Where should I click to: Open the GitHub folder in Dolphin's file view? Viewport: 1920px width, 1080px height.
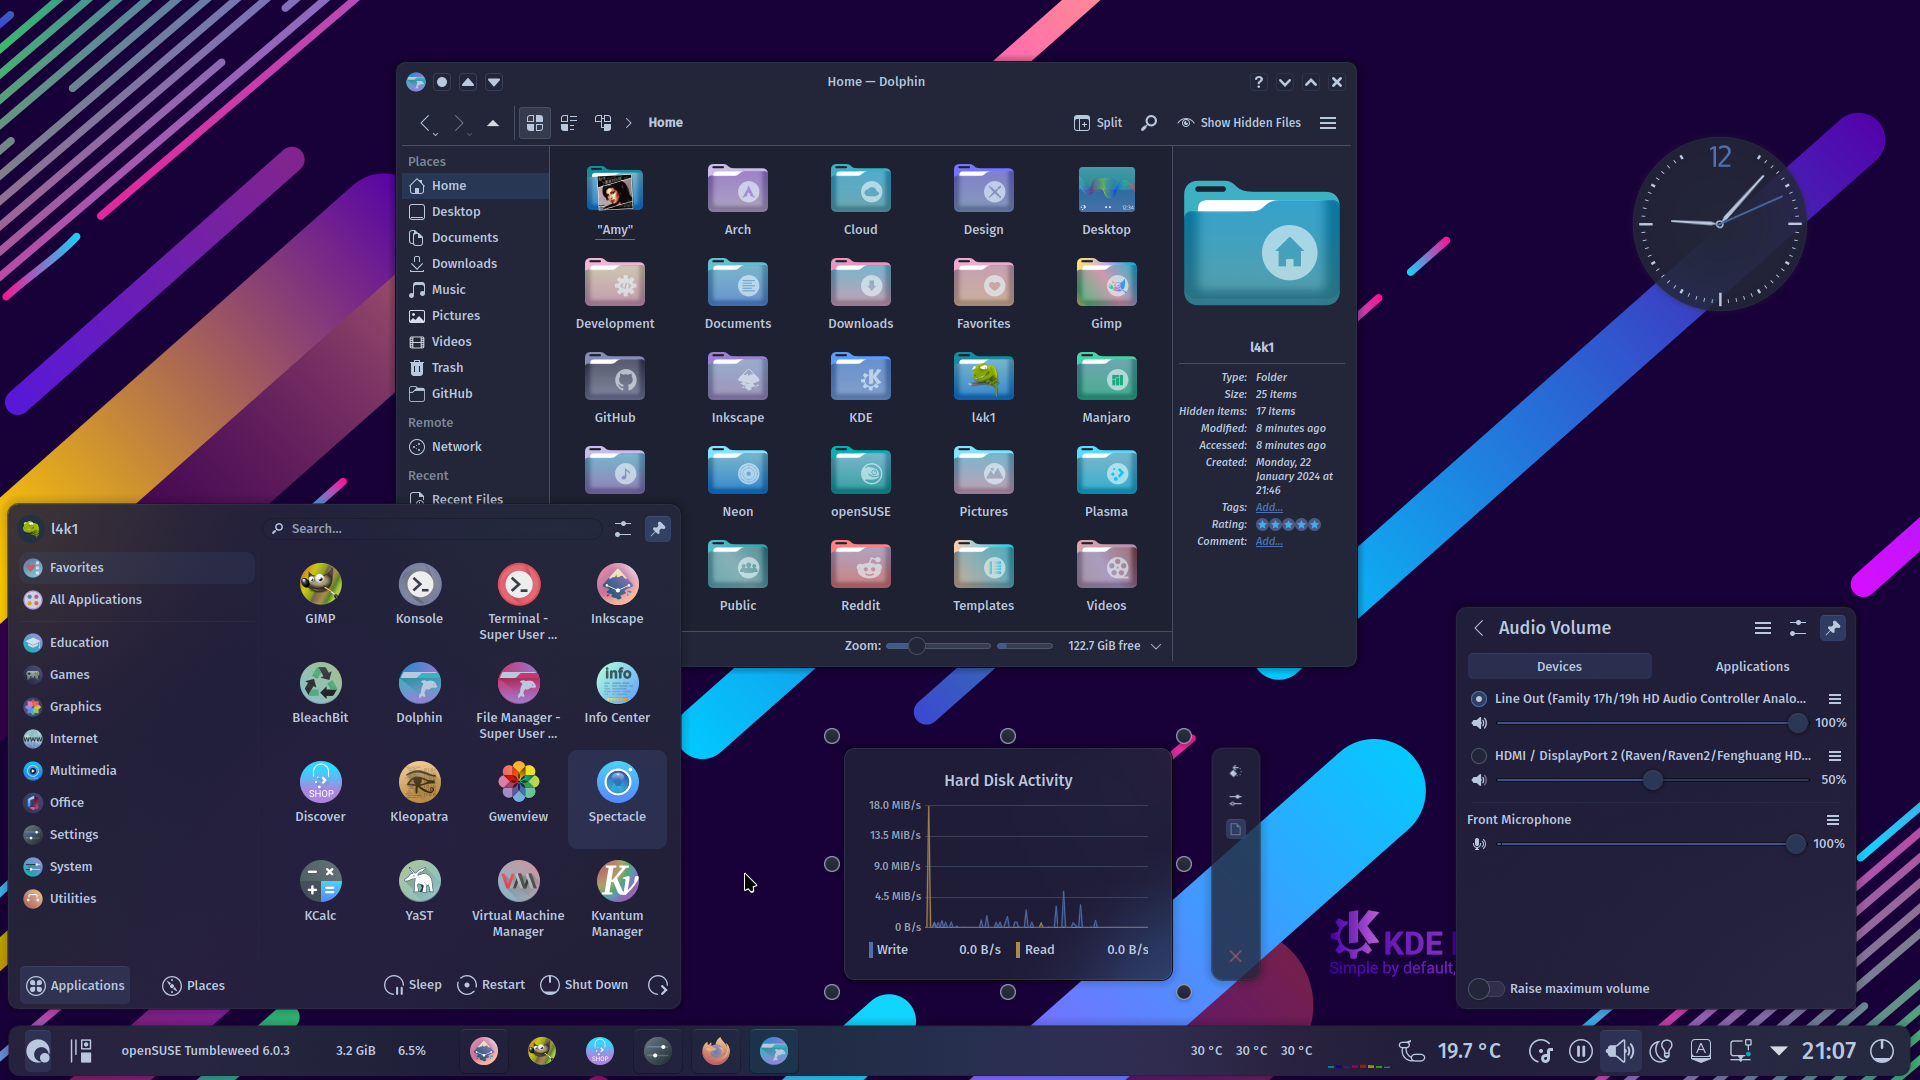coord(615,388)
